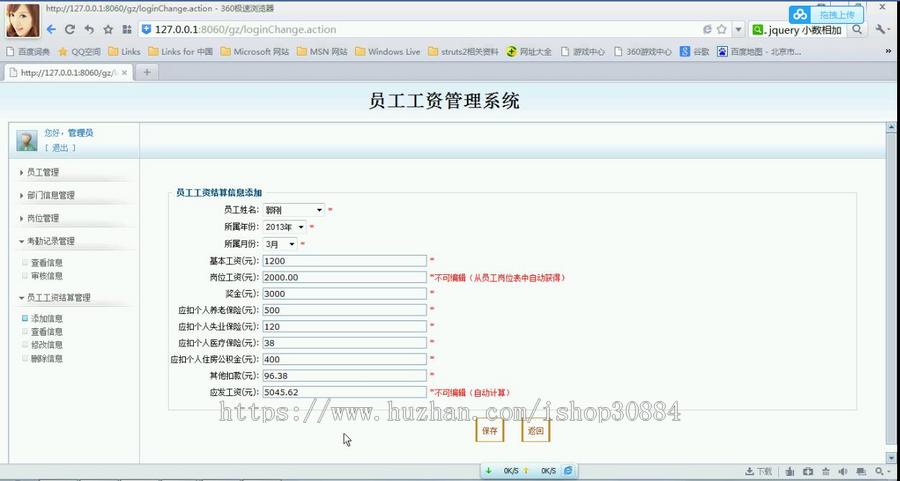Close the current browser tab
The height and width of the screenshot is (481, 900).
pyautogui.click(x=126, y=72)
